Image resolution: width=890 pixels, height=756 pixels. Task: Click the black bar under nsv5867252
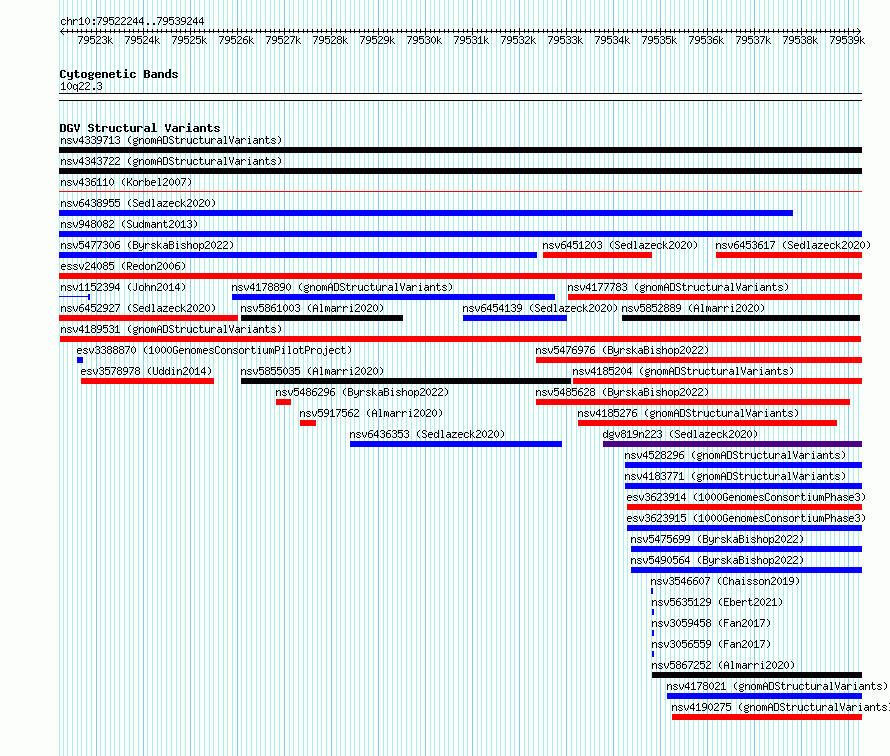tap(757, 675)
